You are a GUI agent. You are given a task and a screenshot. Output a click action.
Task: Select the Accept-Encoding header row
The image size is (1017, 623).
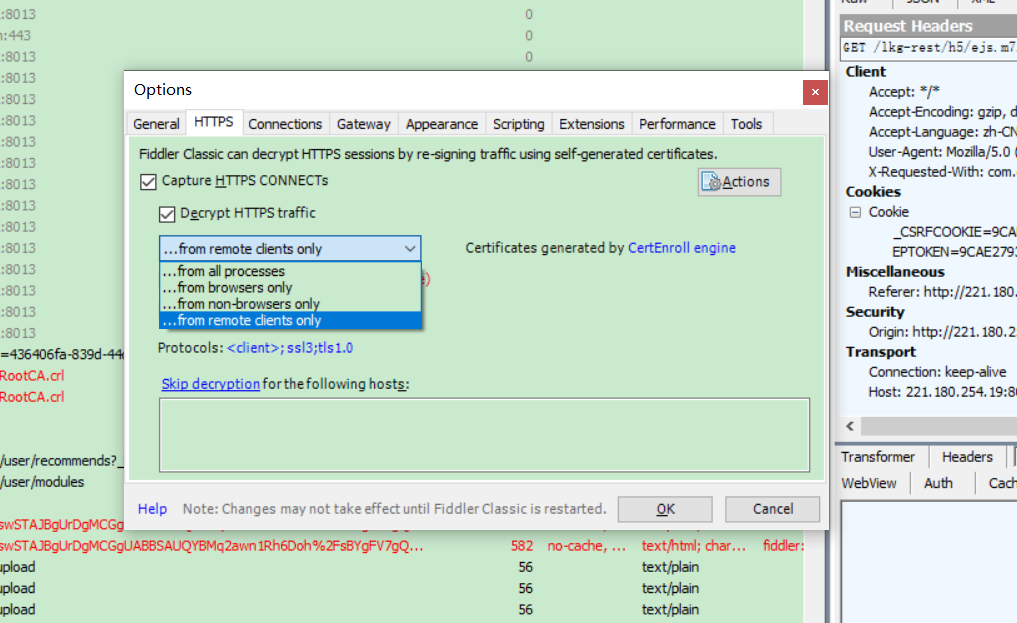pos(942,112)
